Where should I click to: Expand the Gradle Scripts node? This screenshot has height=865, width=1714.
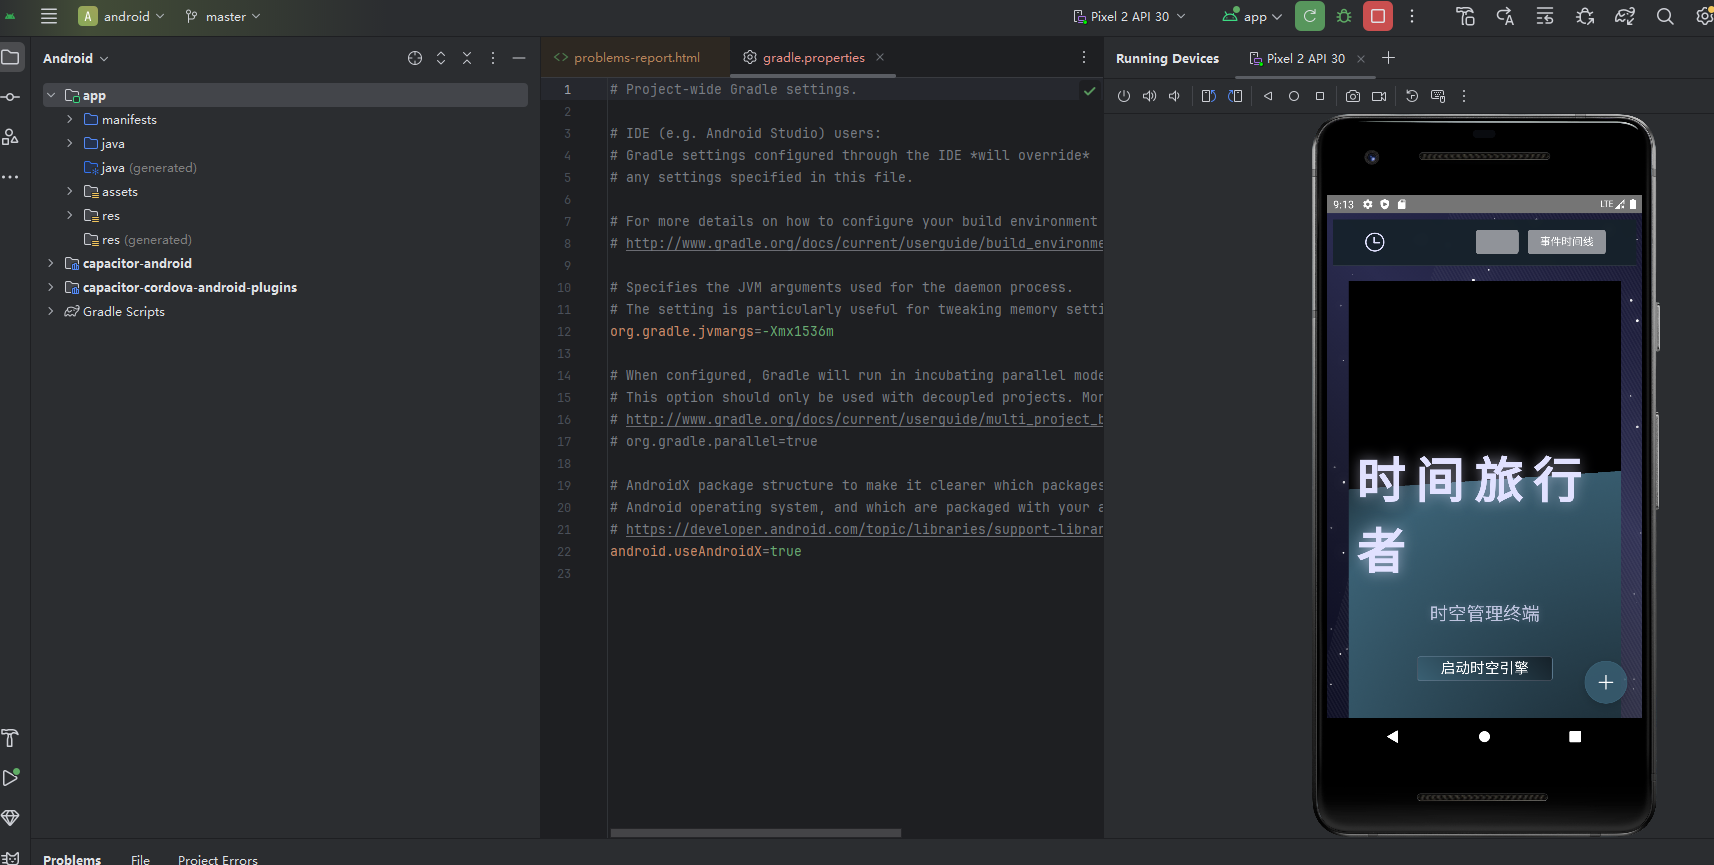51,311
